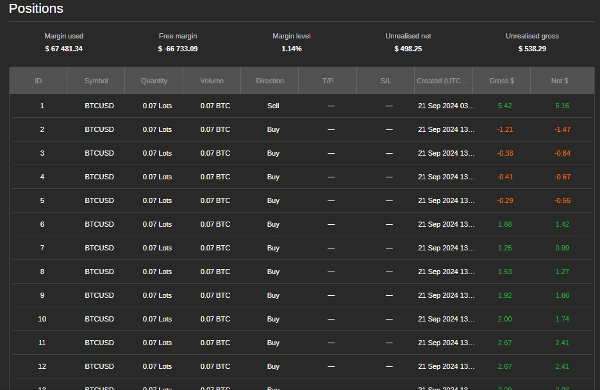
Task: Click gross value 2.00 in position 10
Action: (x=505, y=319)
